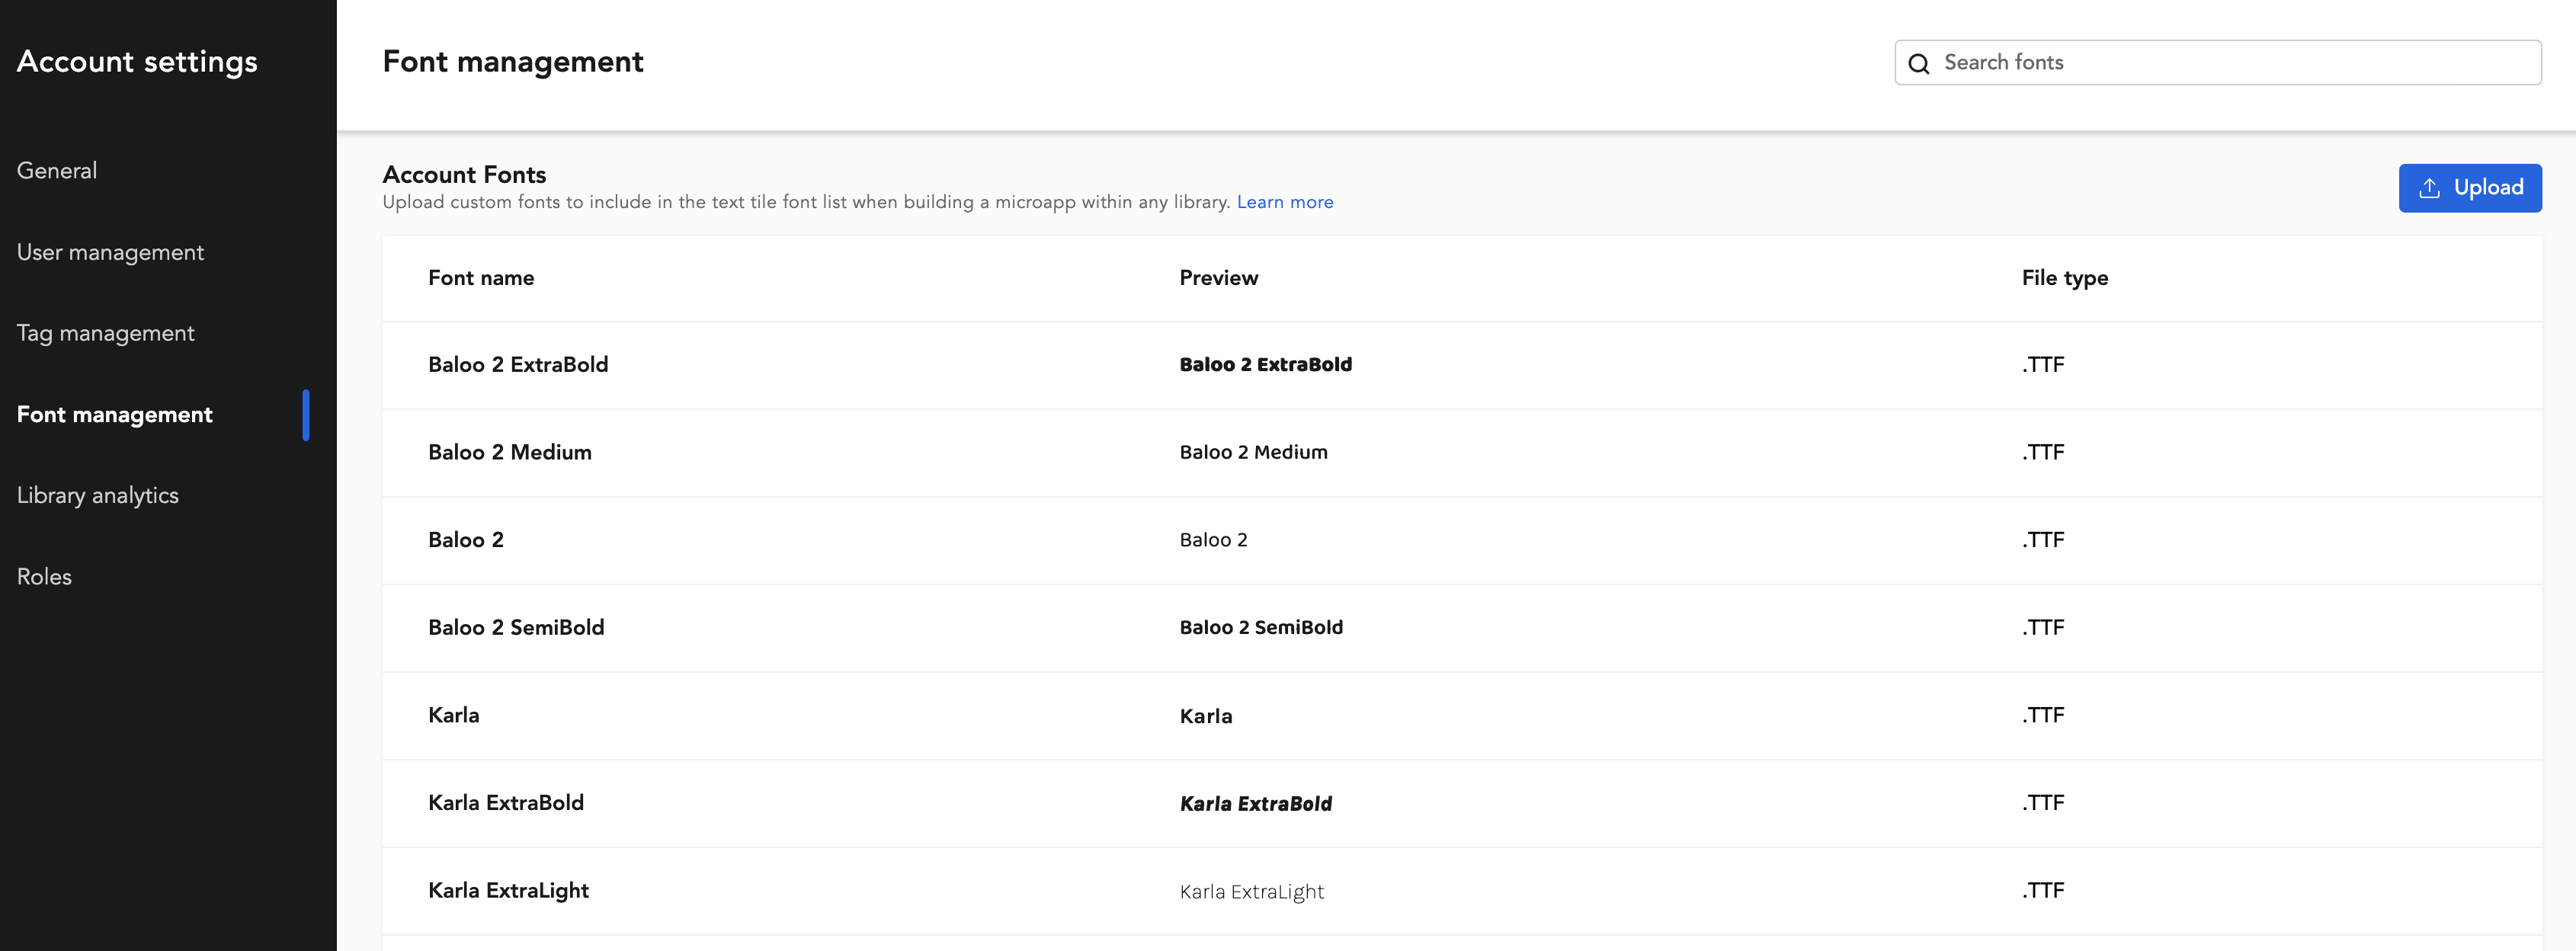
Task: Click the Baloo 2 ExtraBold preview text
Action: (x=1265, y=365)
